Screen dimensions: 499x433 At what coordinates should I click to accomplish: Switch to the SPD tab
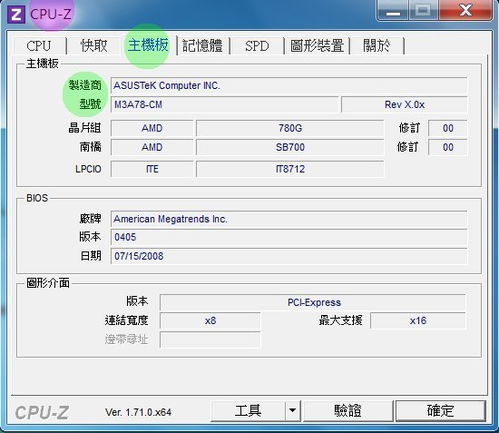(x=257, y=46)
